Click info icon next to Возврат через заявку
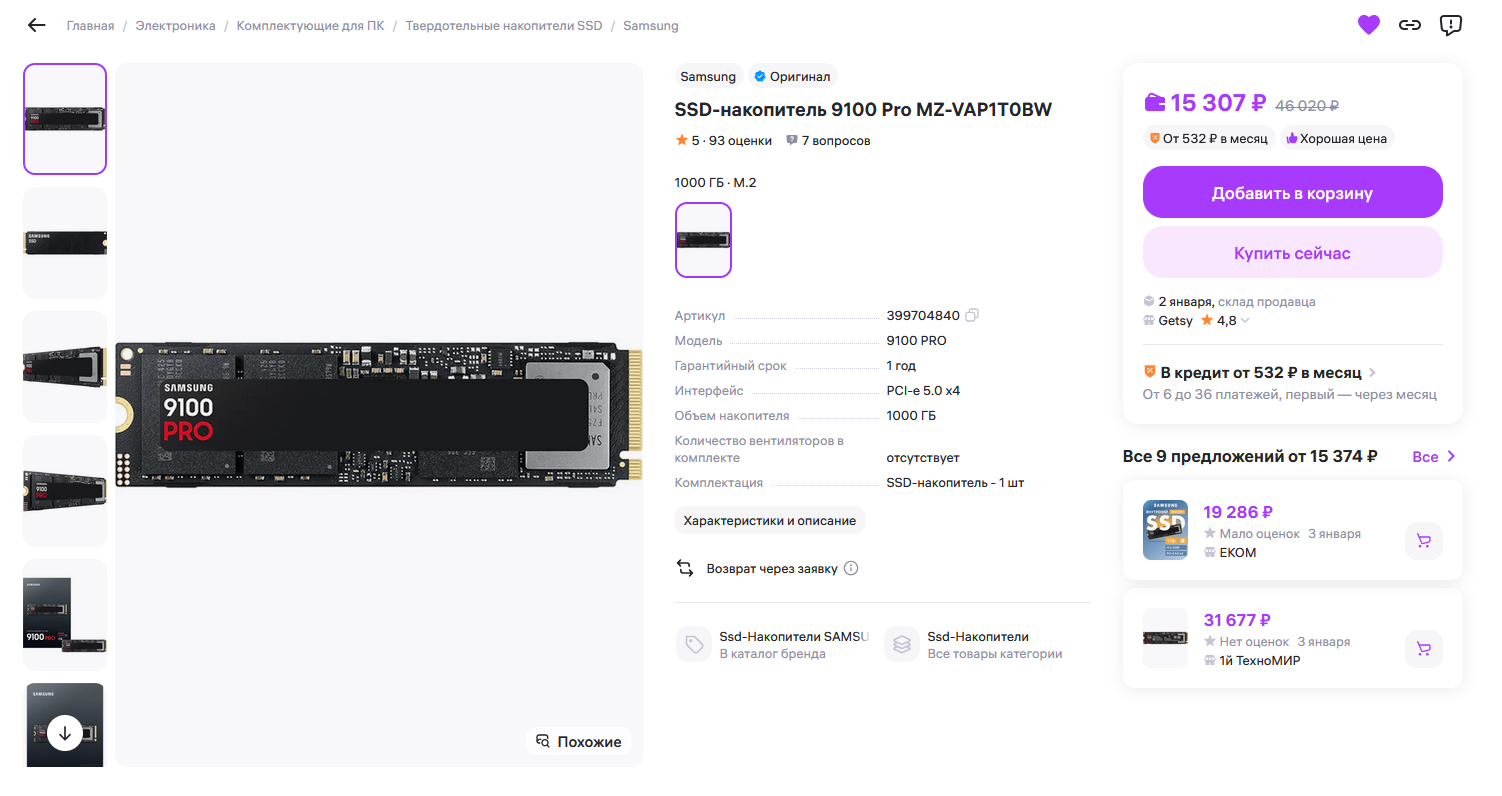This screenshot has height=796, width=1502. pos(851,568)
